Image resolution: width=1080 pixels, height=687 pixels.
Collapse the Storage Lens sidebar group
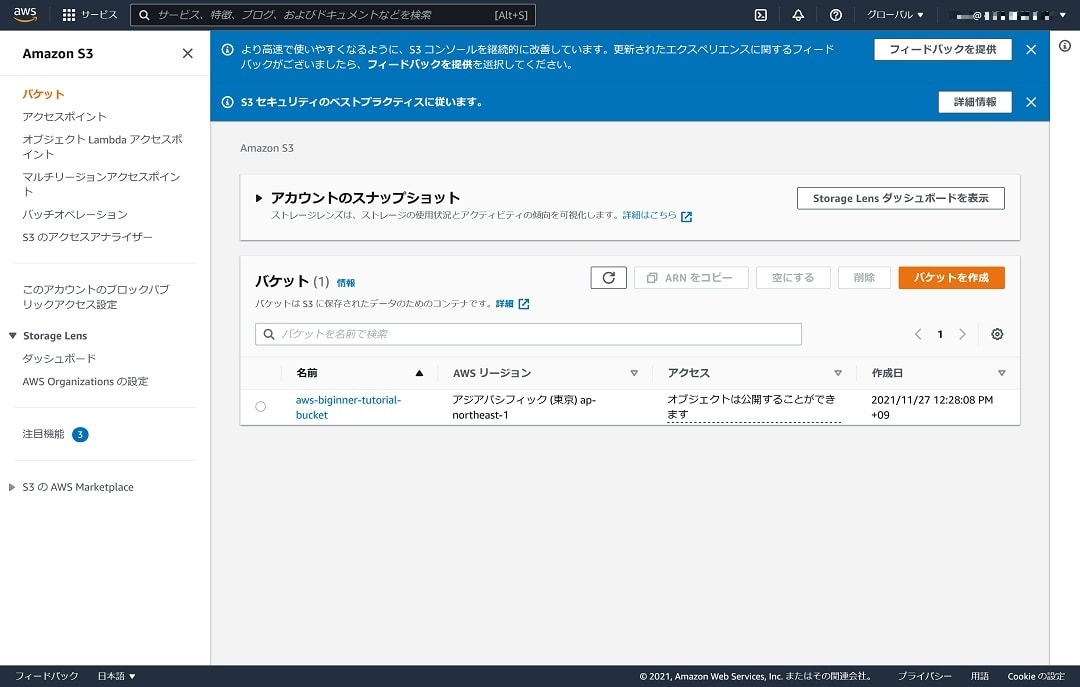(x=12, y=336)
